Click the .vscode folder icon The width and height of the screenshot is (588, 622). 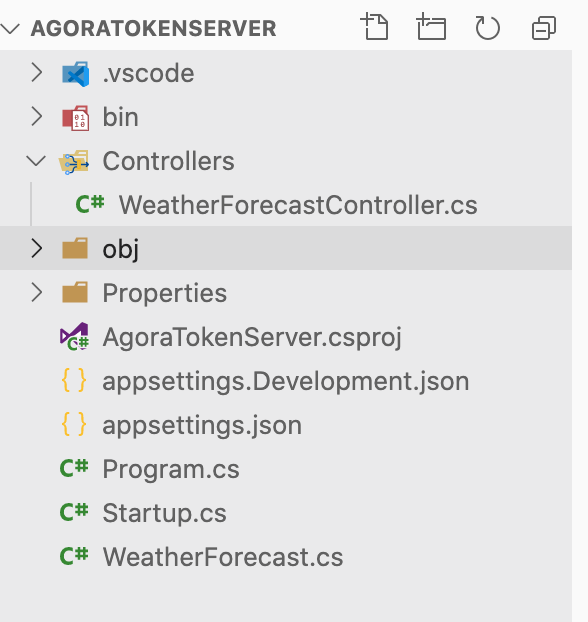click(75, 74)
